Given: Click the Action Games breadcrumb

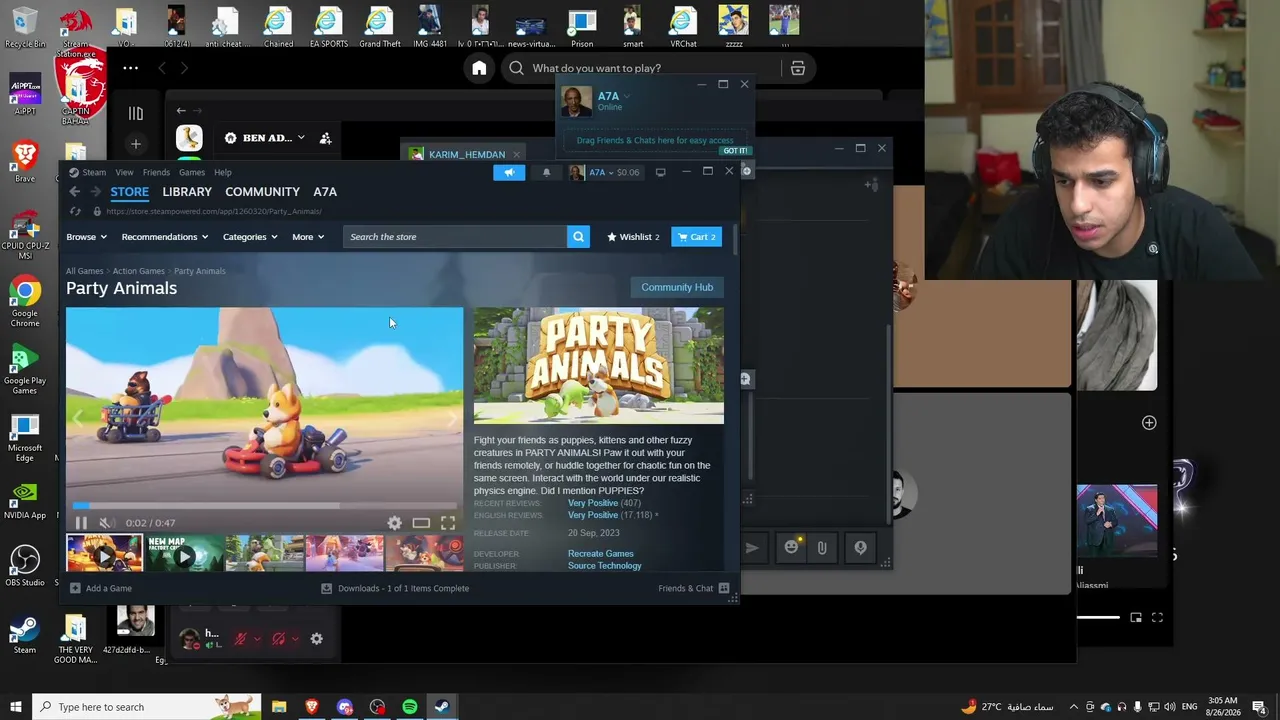Looking at the screenshot, I should [x=139, y=271].
